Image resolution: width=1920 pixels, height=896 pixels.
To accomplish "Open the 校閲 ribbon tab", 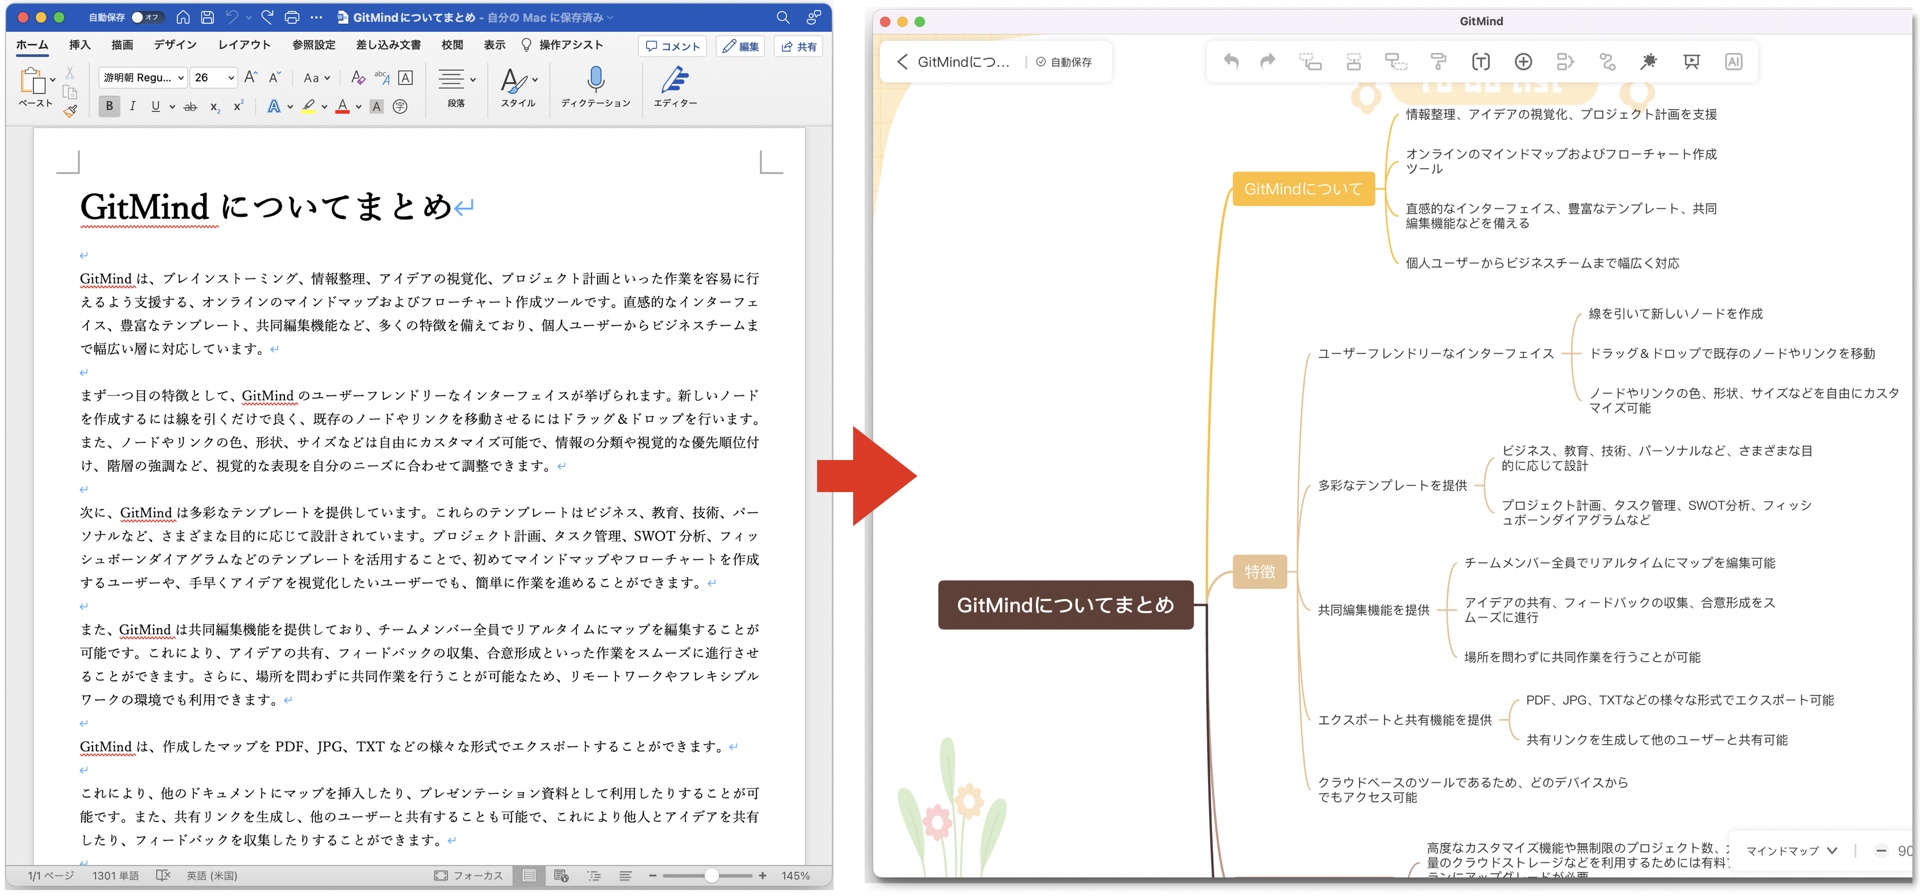I will [x=452, y=45].
